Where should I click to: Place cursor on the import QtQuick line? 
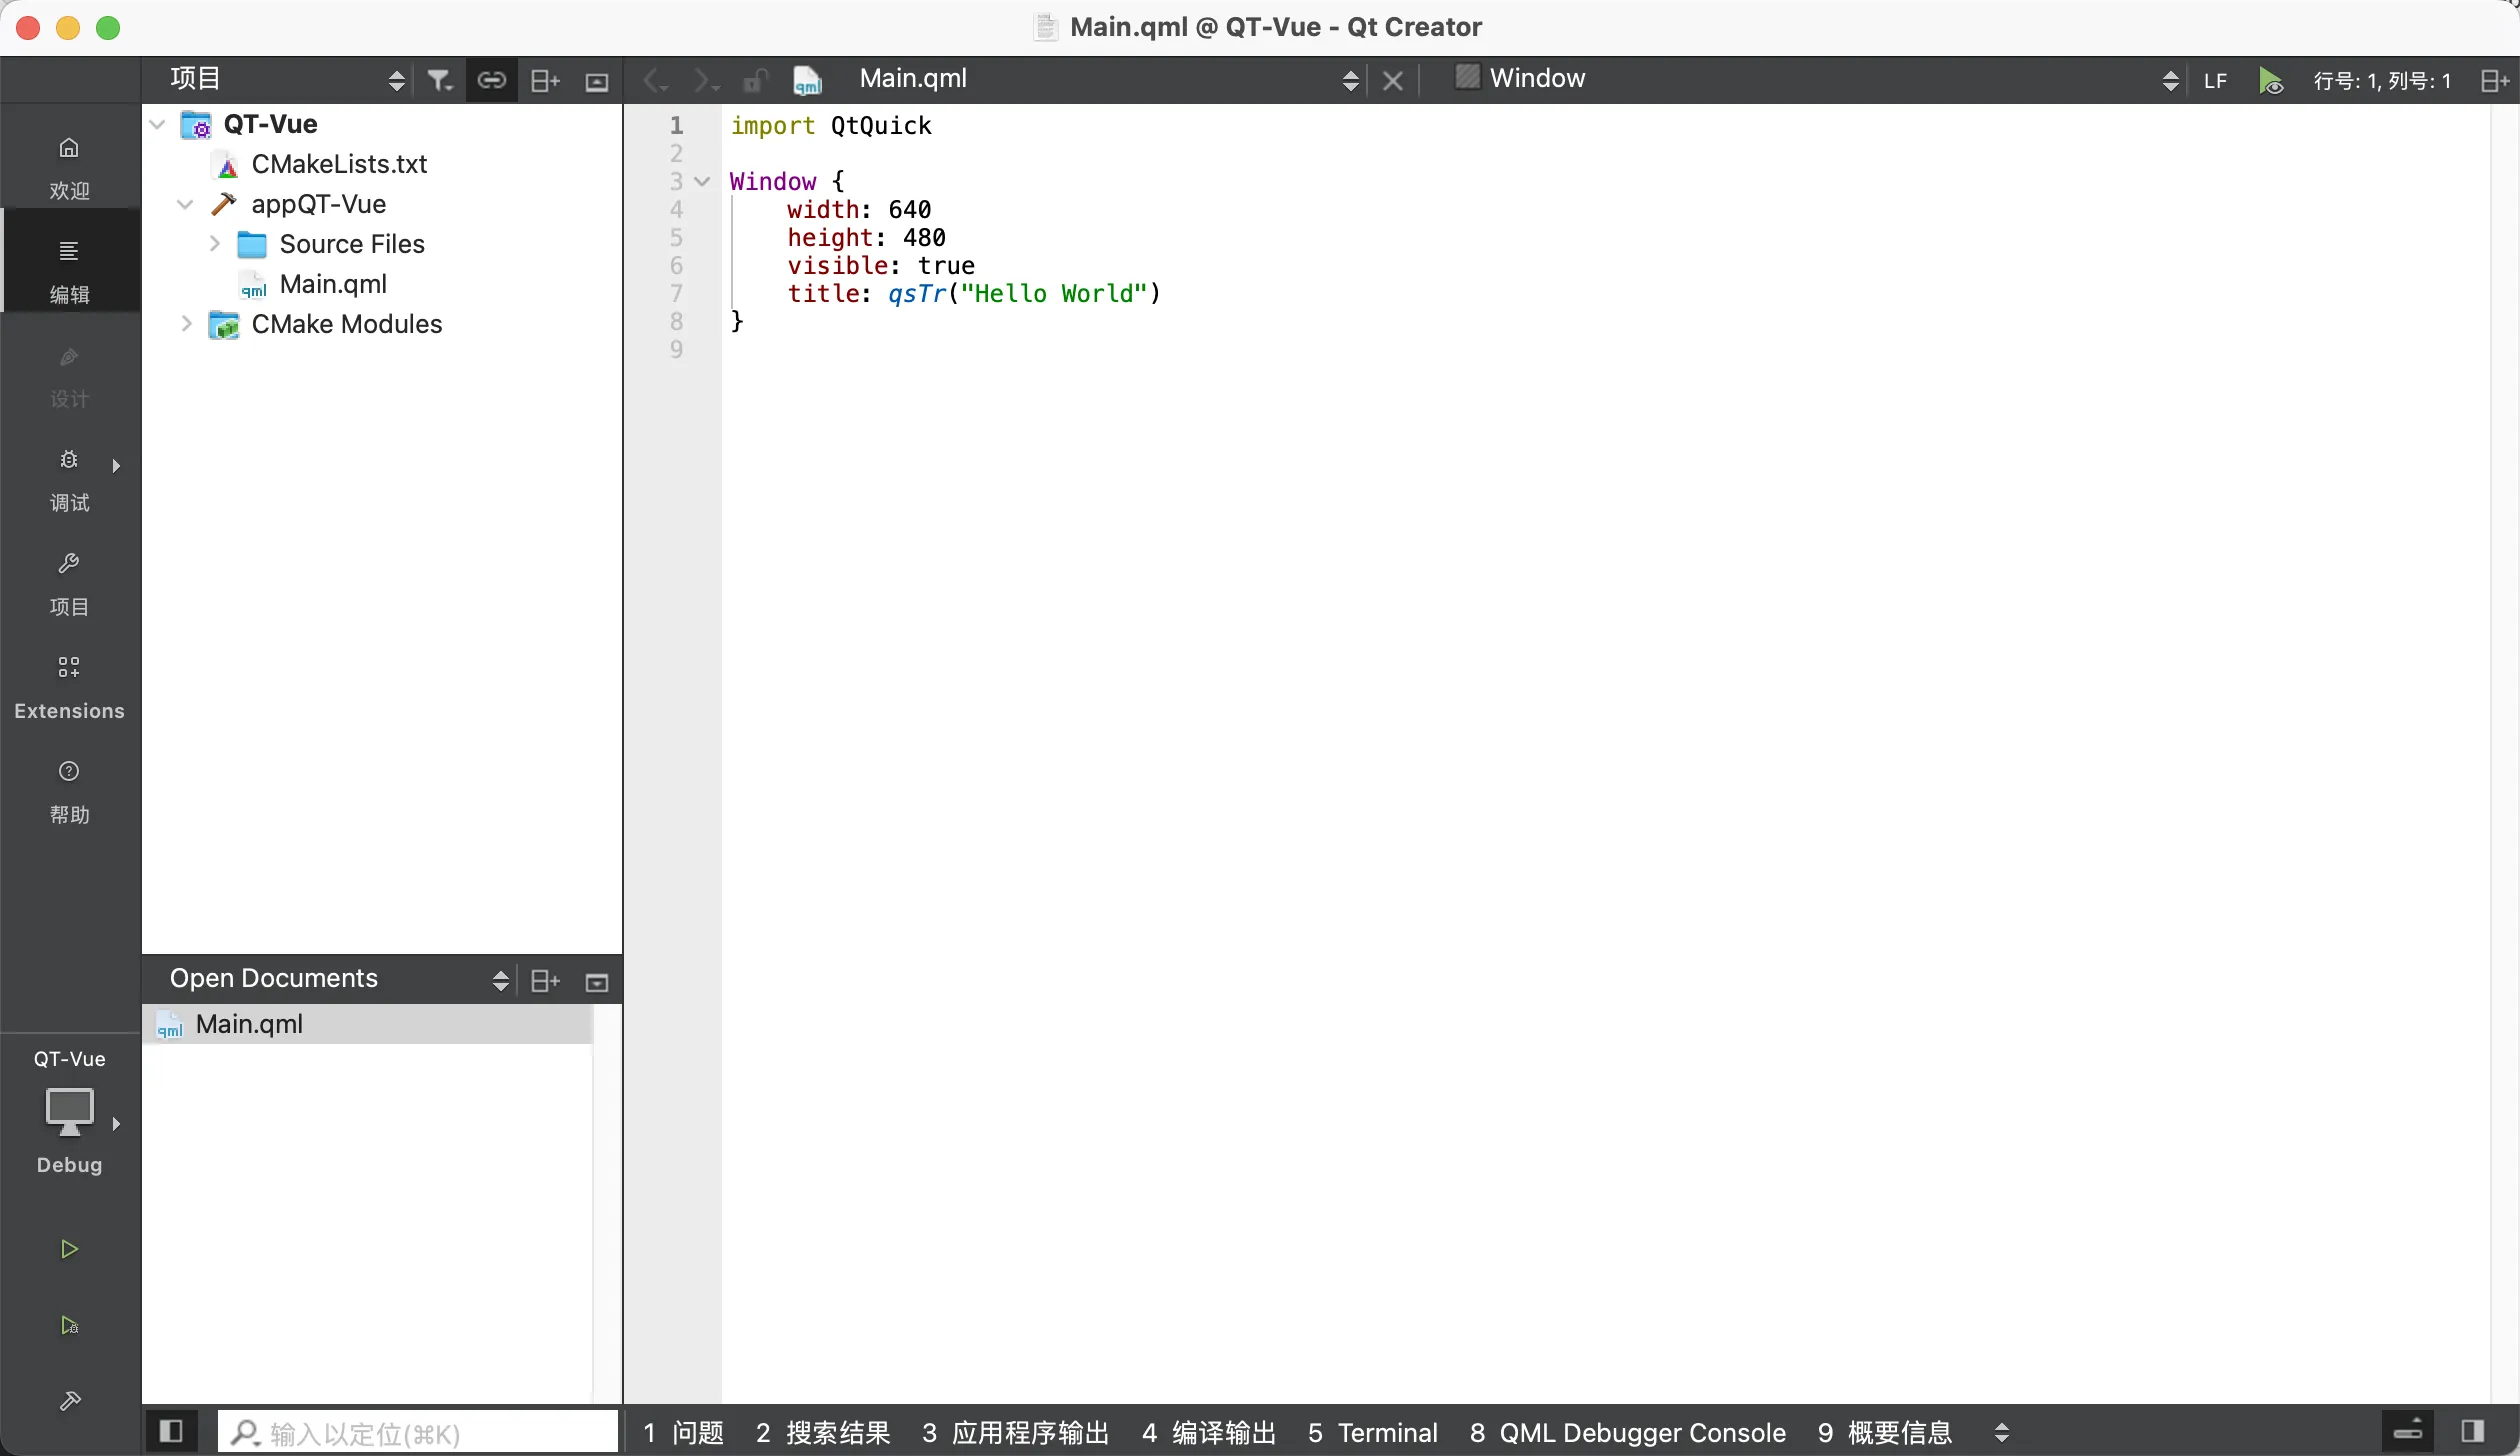(830, 126)
